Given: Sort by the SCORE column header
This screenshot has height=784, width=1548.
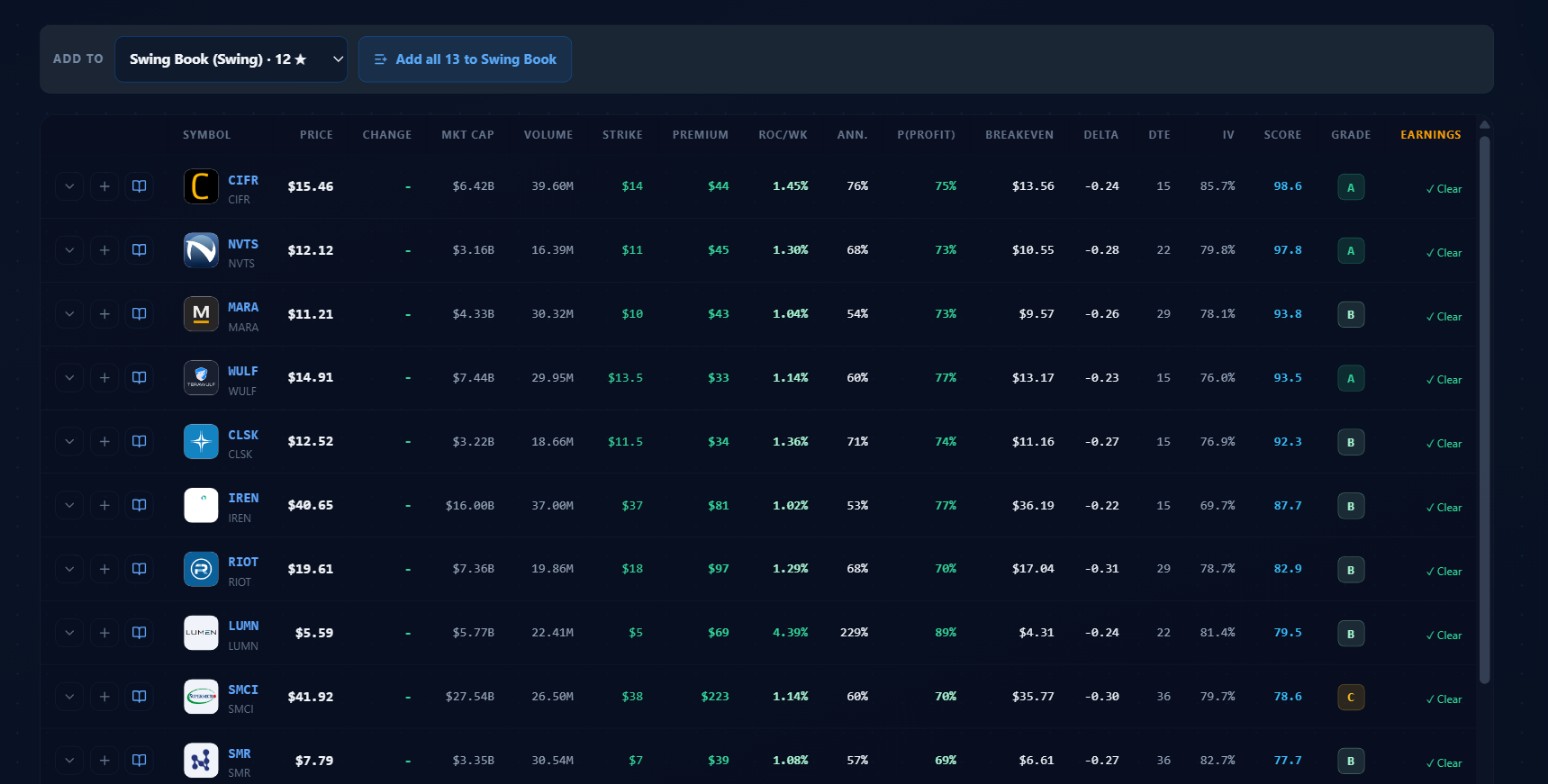Looking at the screenshot, I should click(1282, 135).
